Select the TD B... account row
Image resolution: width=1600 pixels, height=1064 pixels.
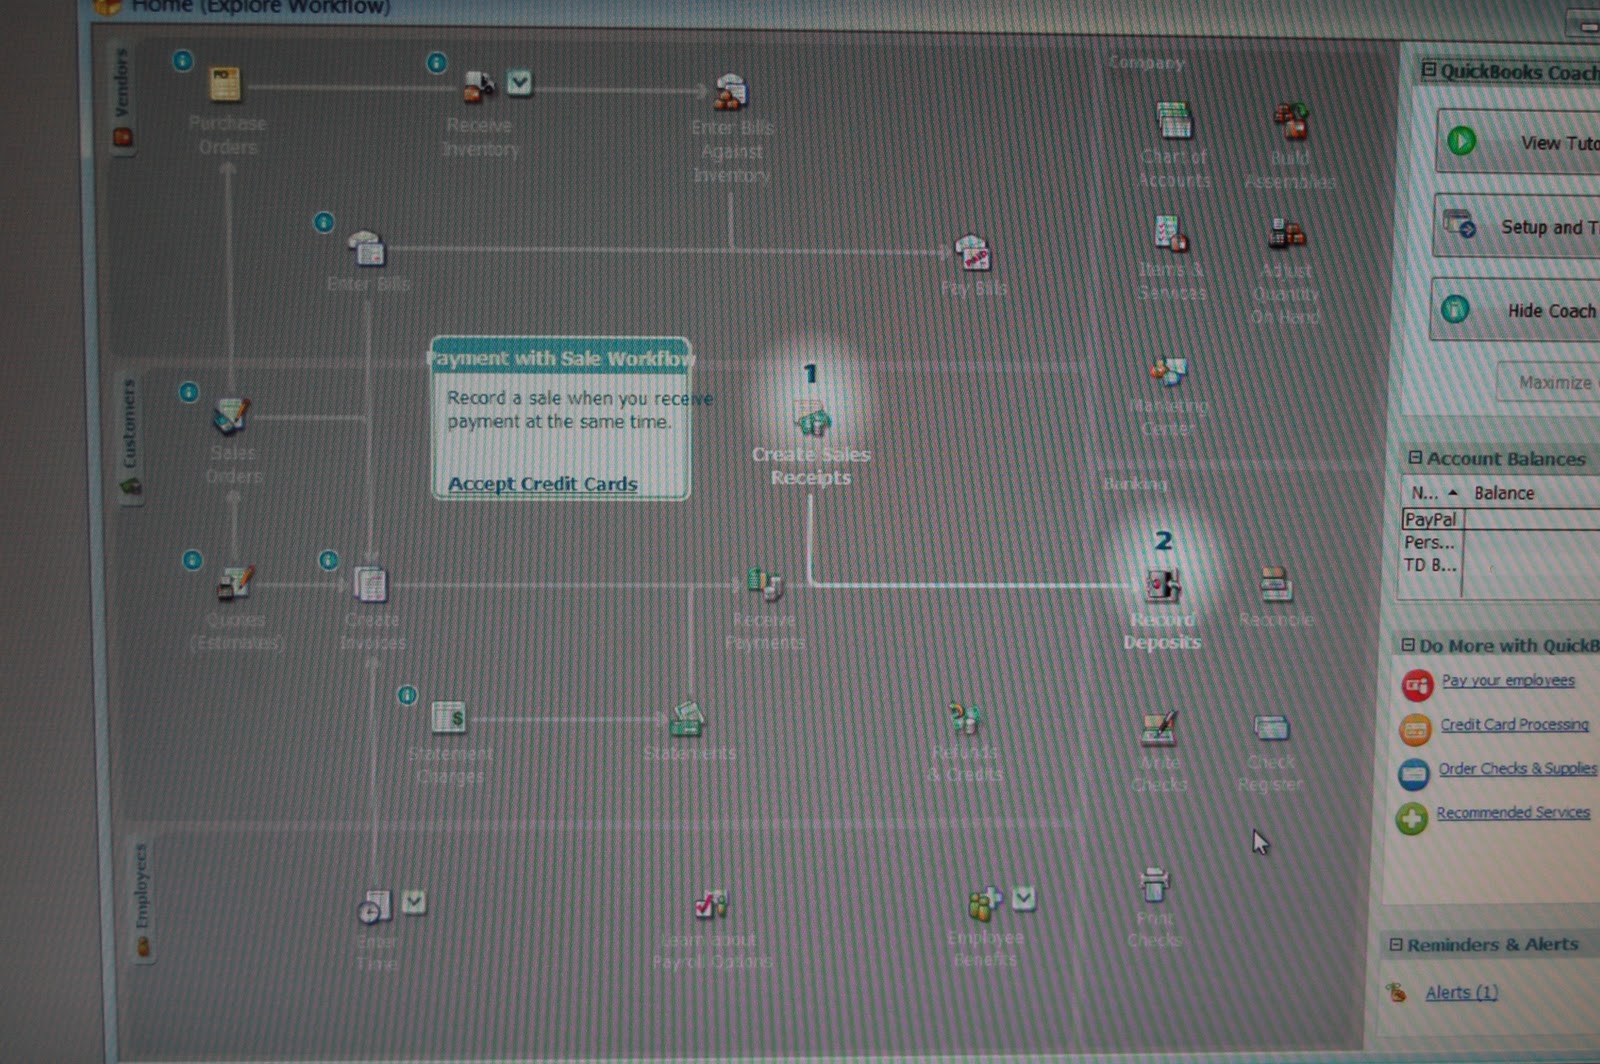coord(1500,565)
